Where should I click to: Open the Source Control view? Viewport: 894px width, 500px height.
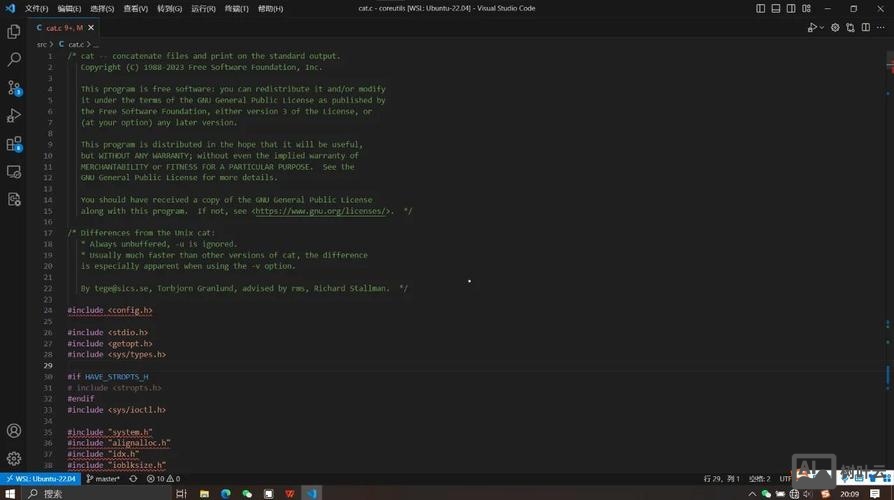(14, 88)
